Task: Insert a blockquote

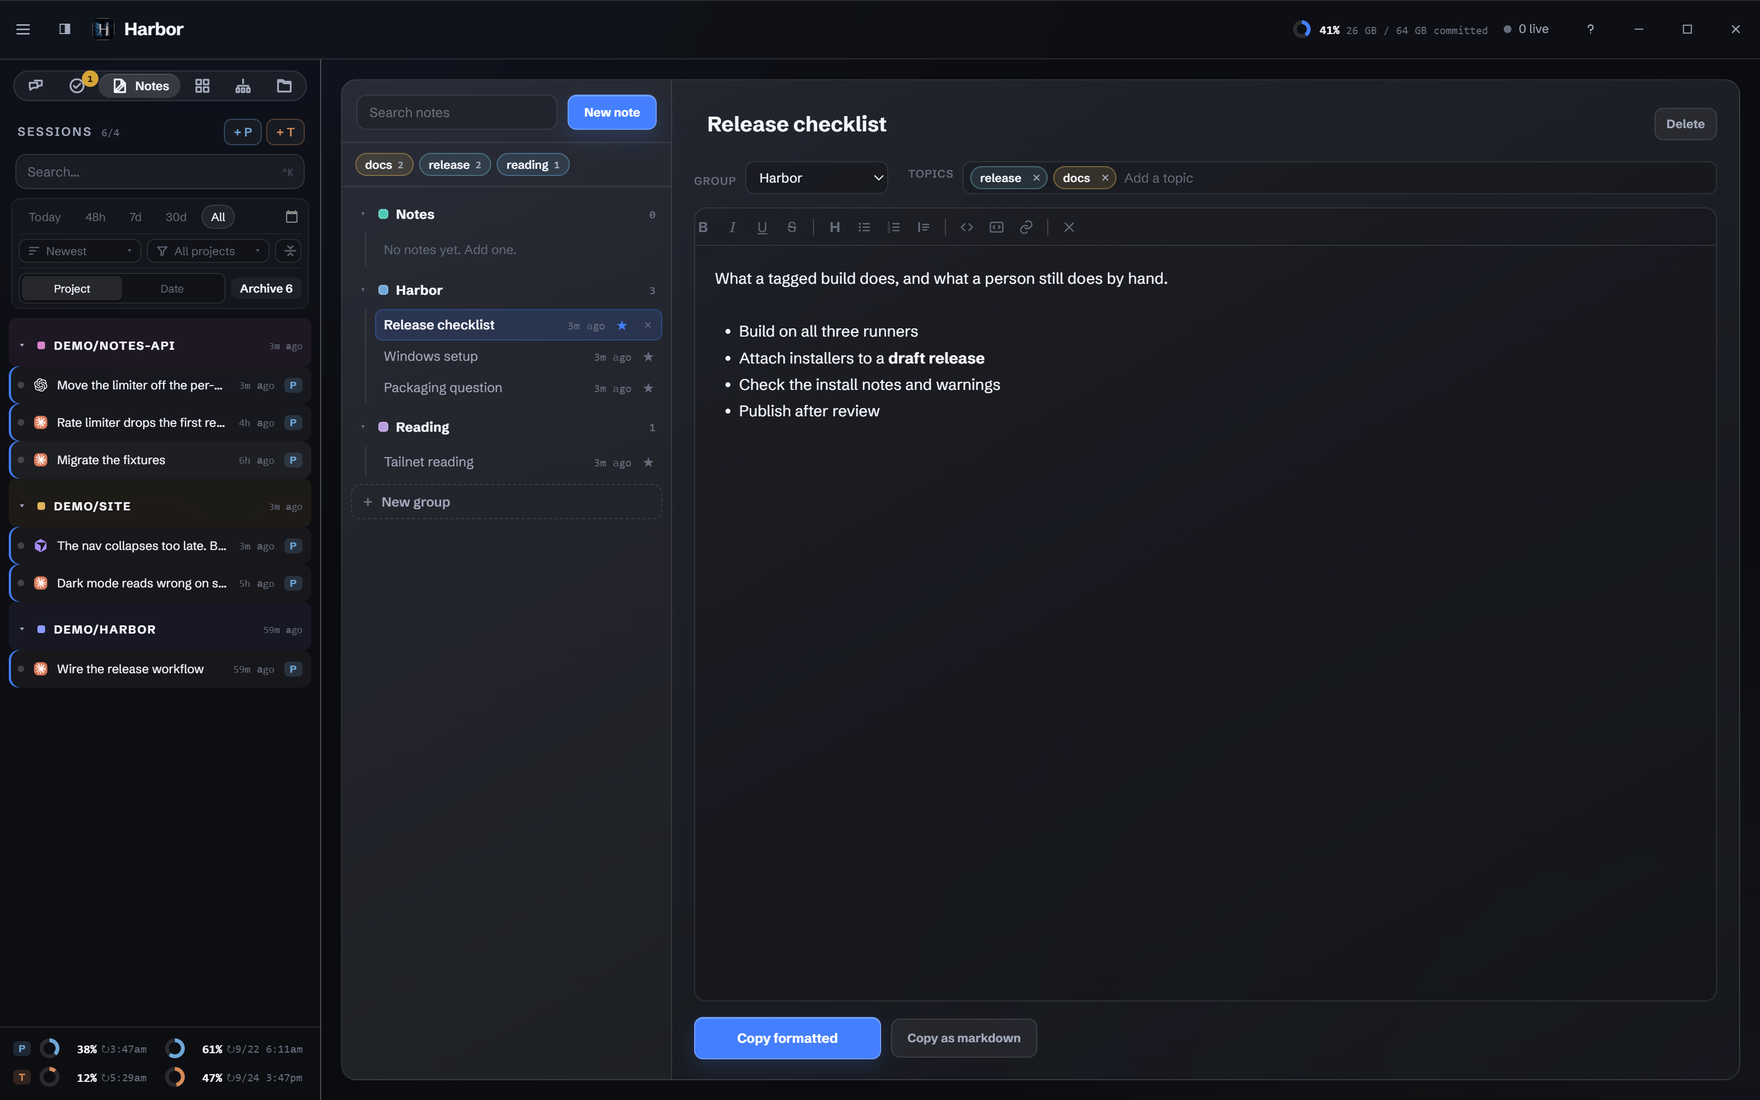Action: pos(923,227)
